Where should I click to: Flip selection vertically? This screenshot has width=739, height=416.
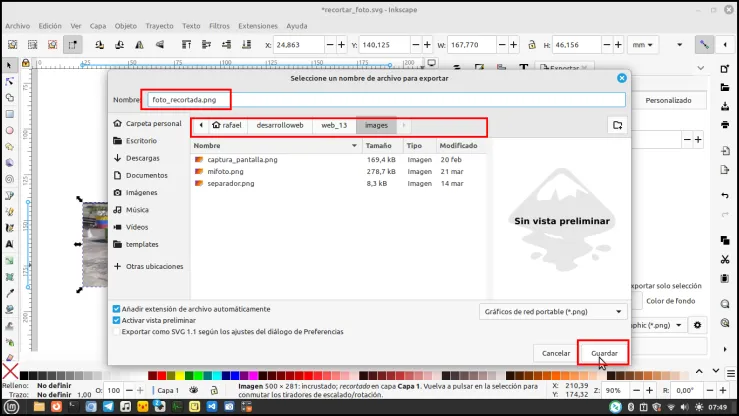160,45
